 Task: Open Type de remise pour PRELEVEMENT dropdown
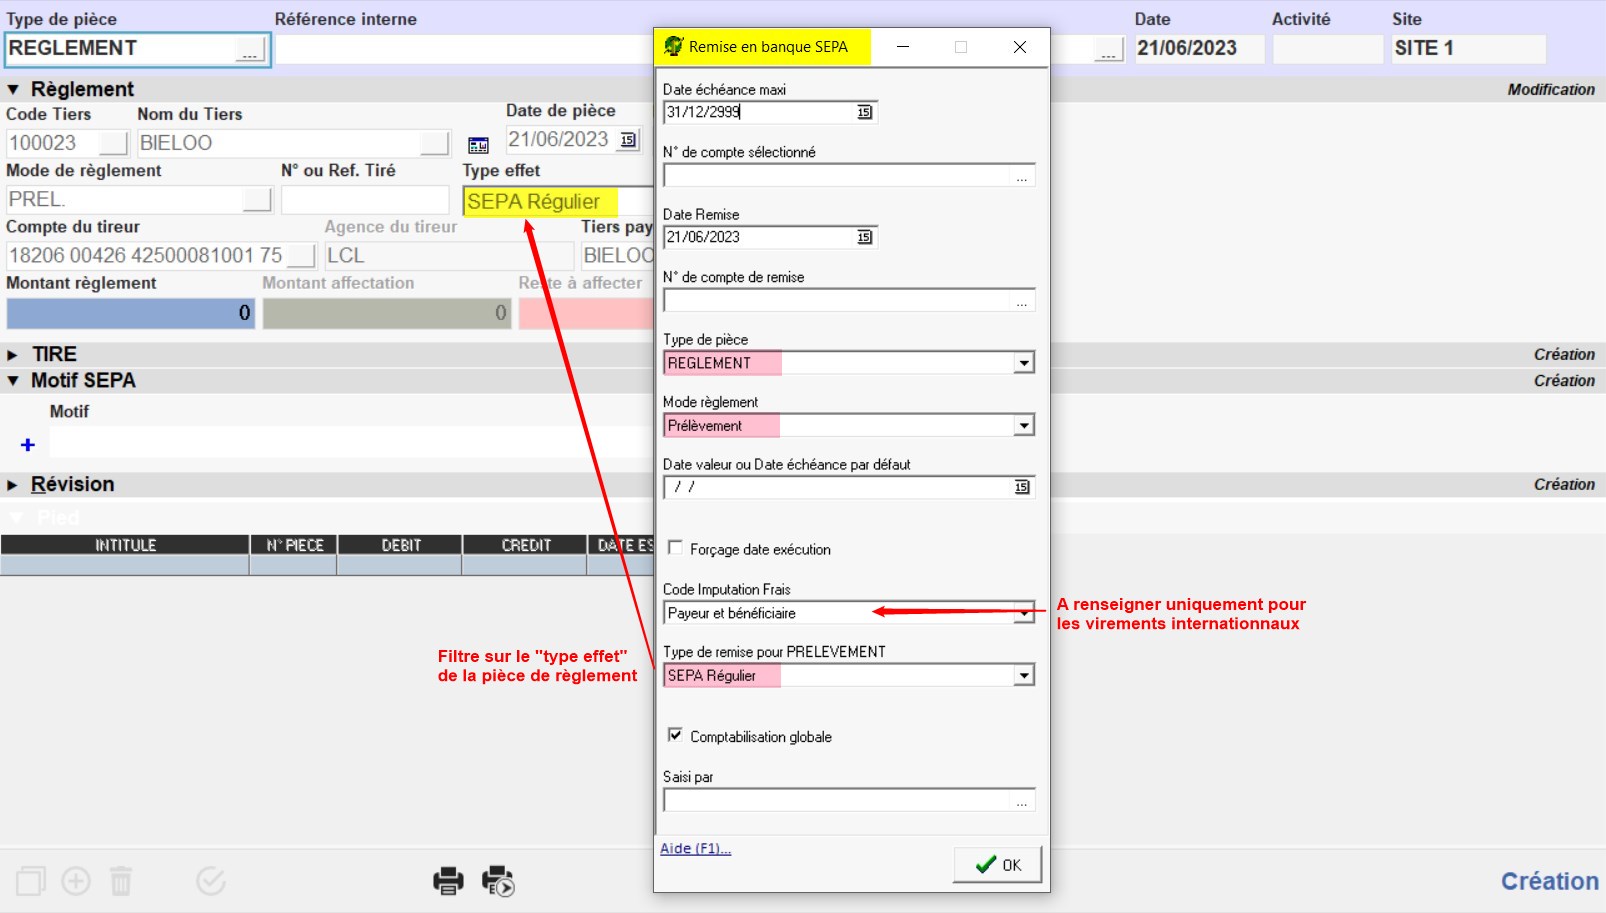click(x=1023, y=676)
